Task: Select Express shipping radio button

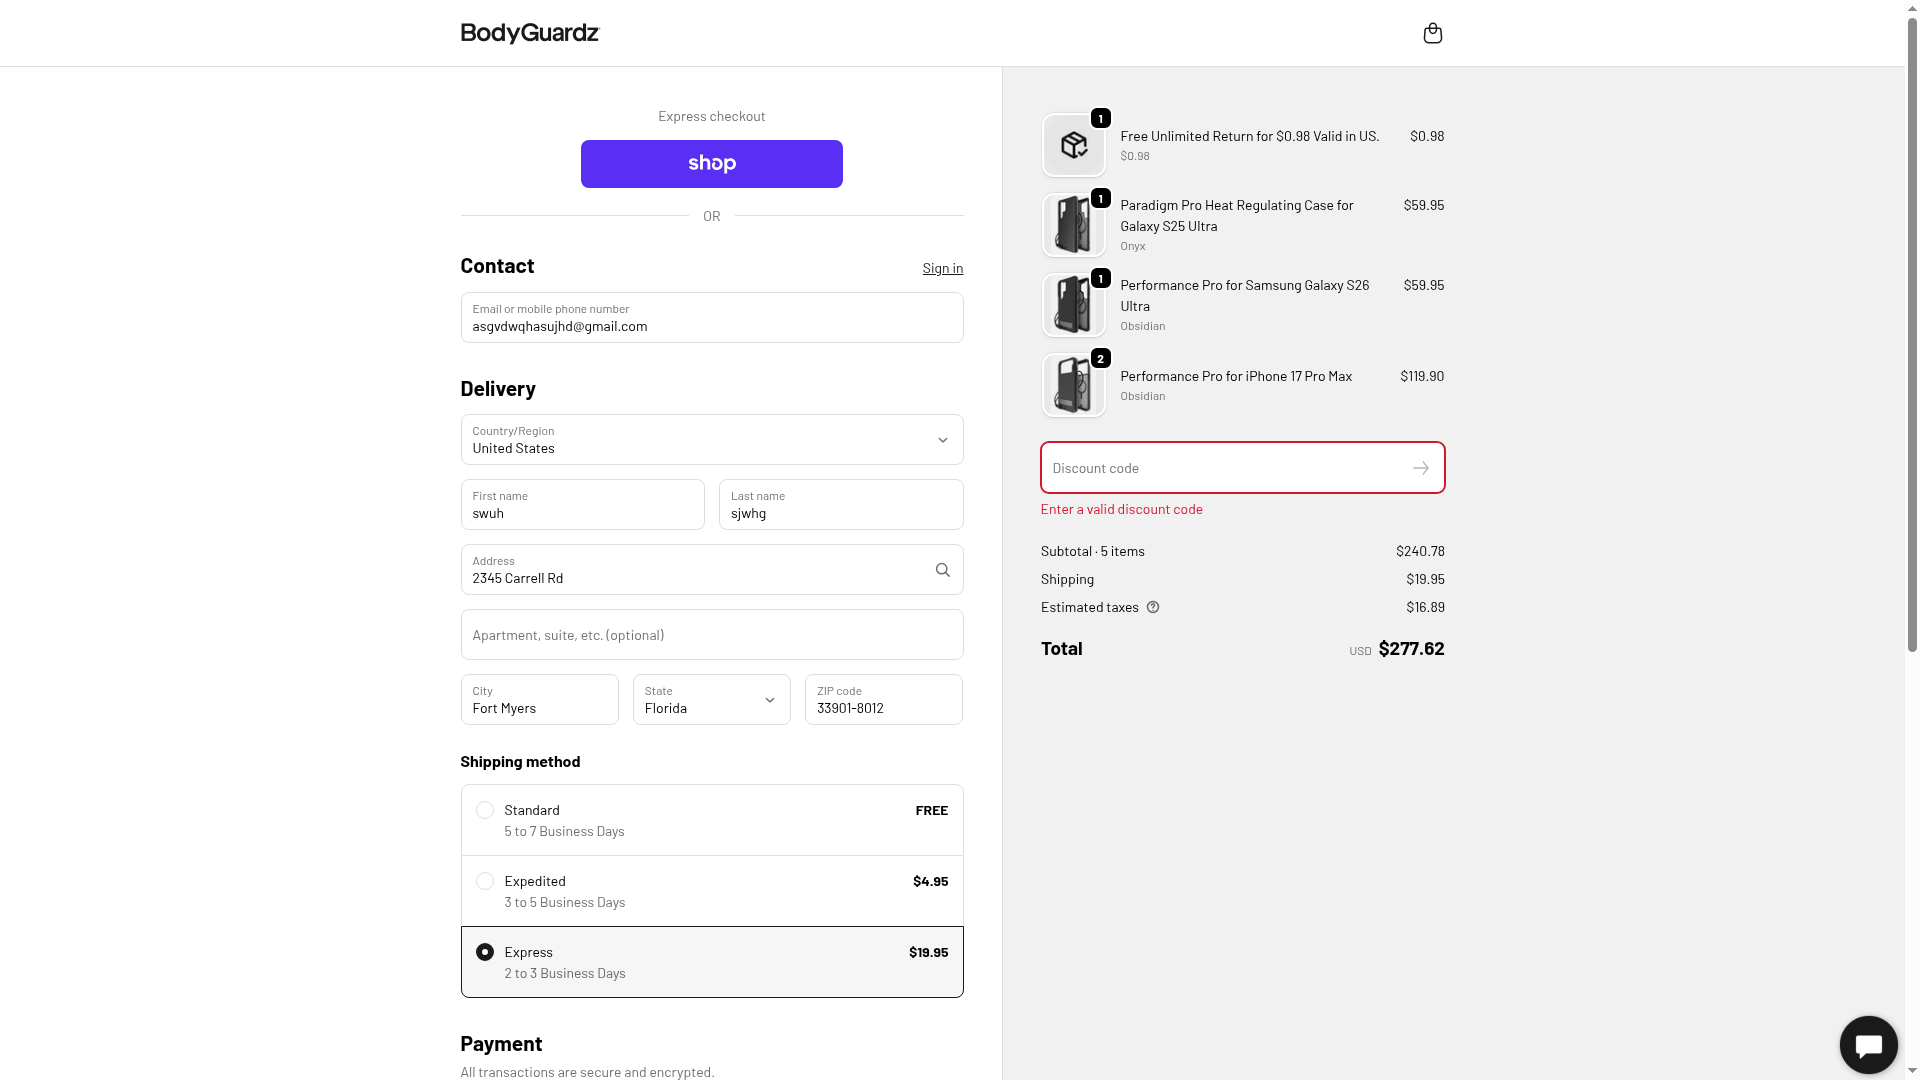Action: [485, 952]
